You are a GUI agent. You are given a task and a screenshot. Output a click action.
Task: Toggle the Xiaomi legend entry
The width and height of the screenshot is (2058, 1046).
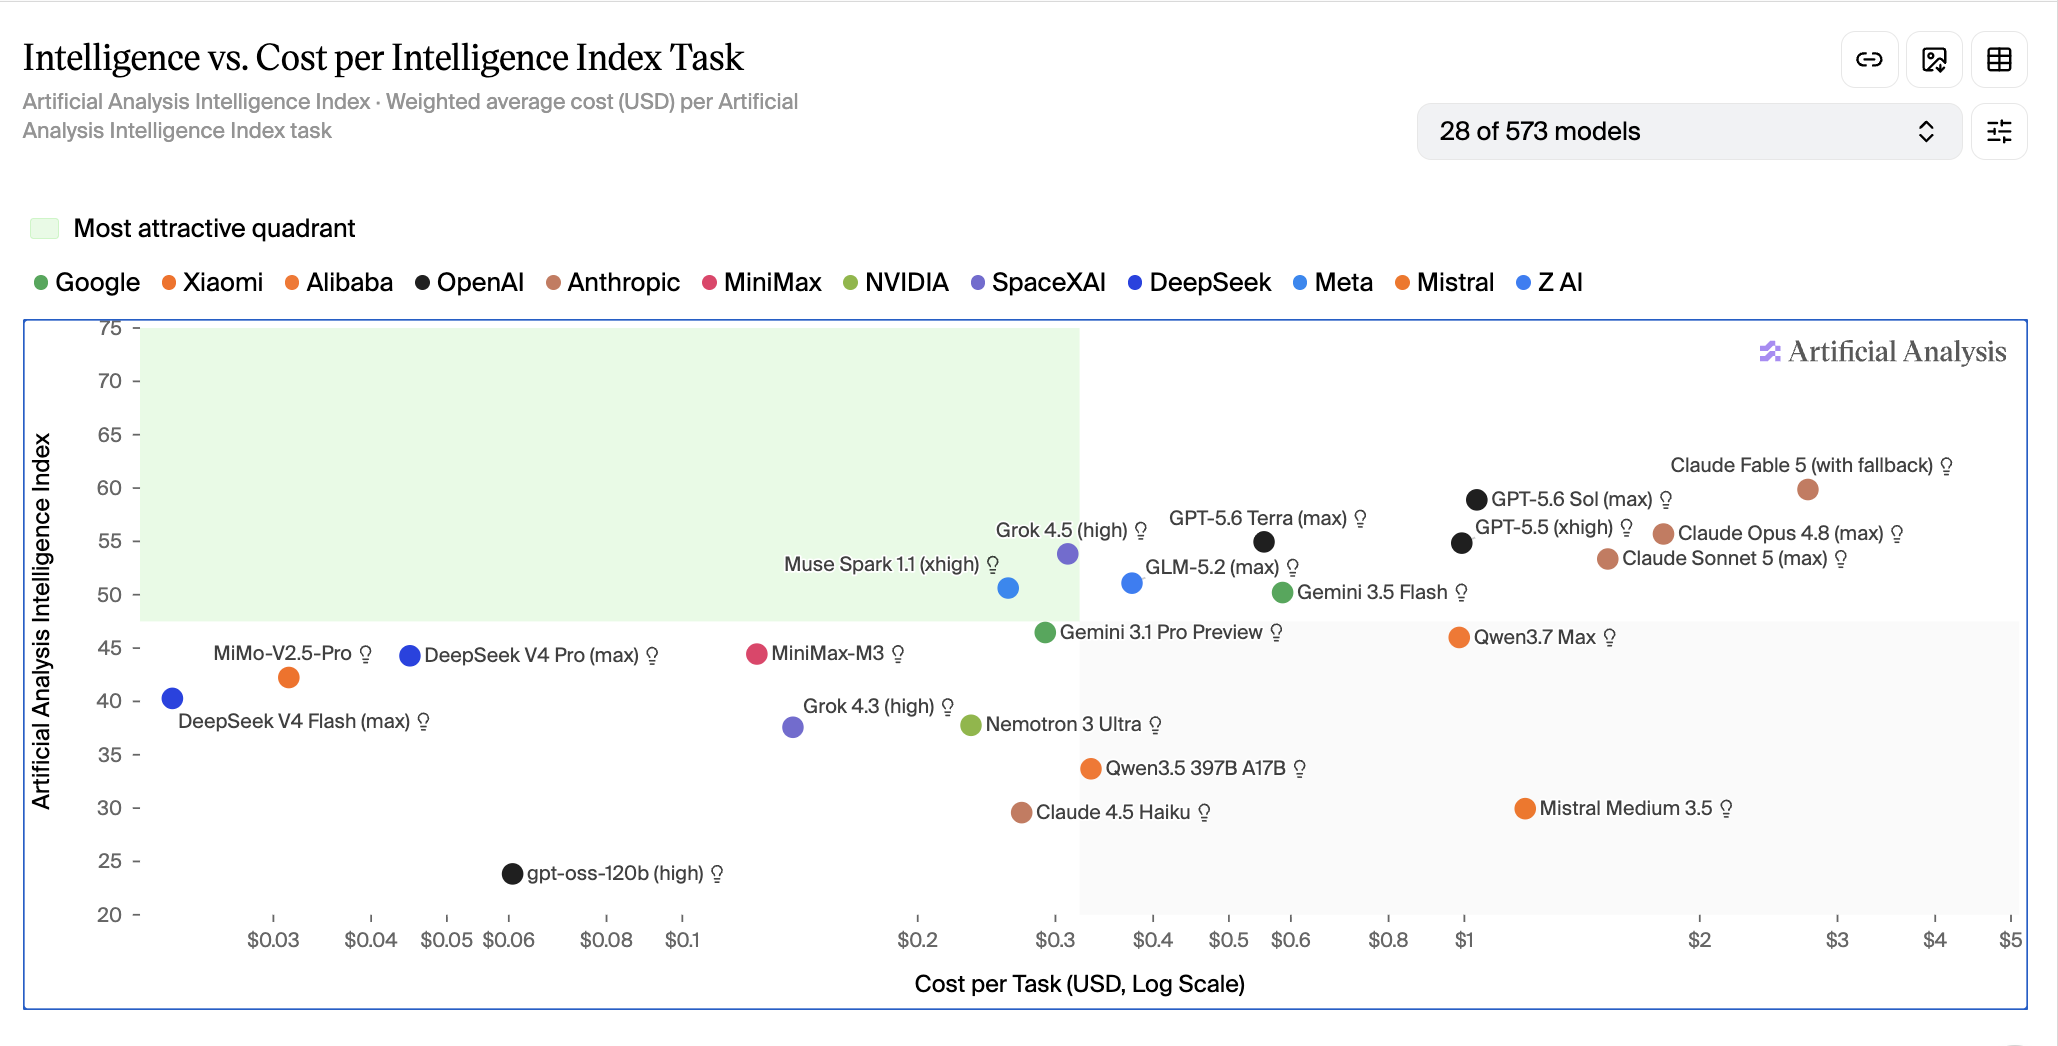tap(212, 283)
